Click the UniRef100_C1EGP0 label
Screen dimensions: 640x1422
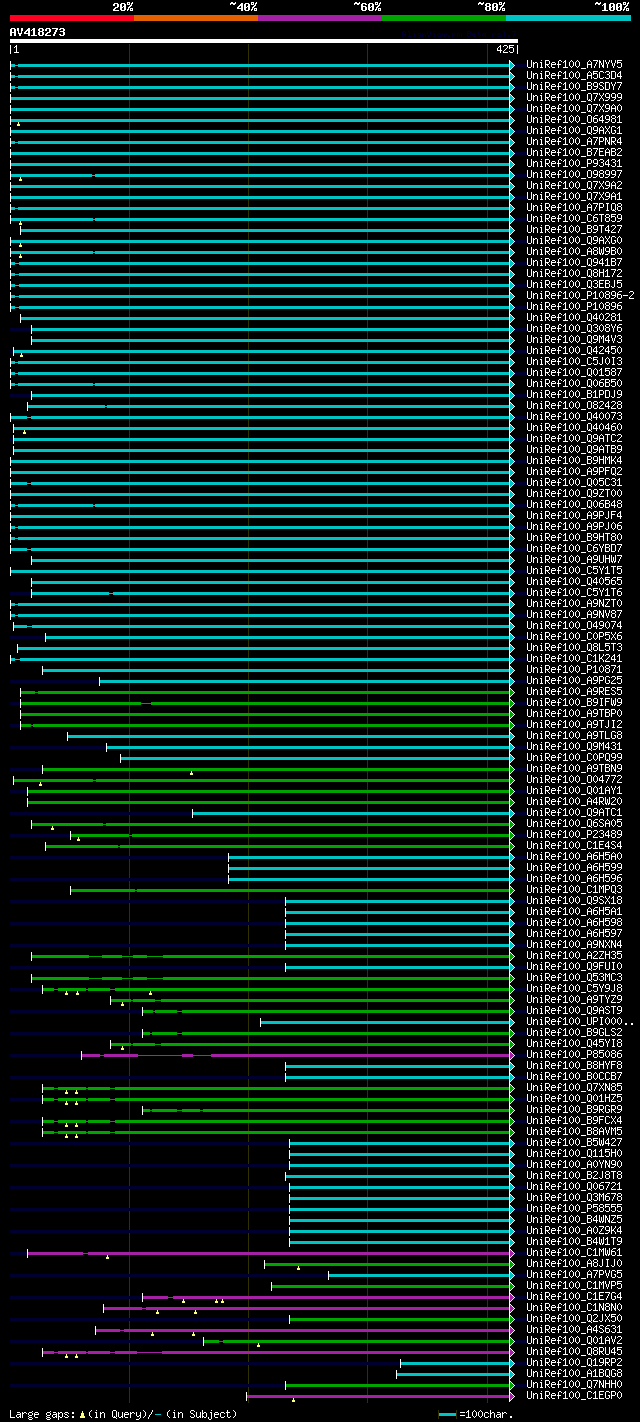pos(574,1395)
